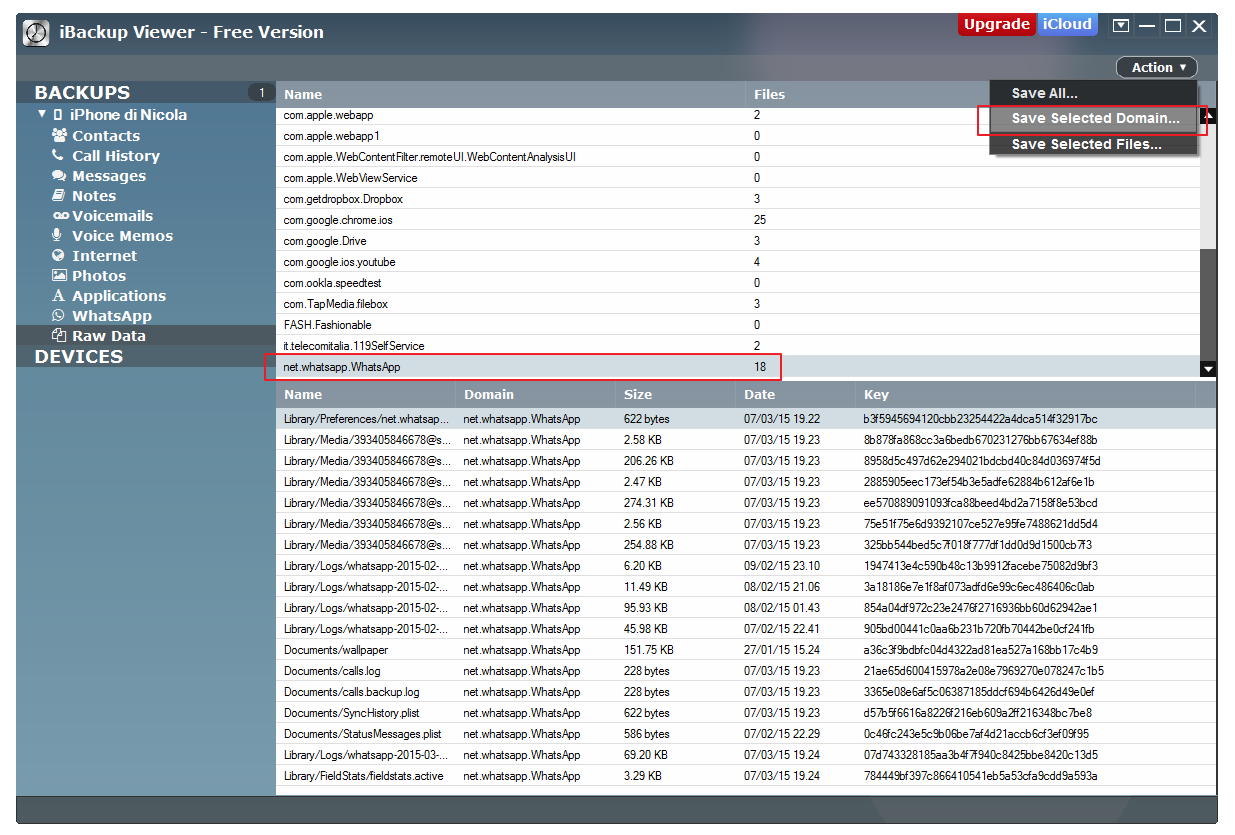Click the backups count badge showing 1
This screenshot has width=1235, height=835.
click(261, 93)
